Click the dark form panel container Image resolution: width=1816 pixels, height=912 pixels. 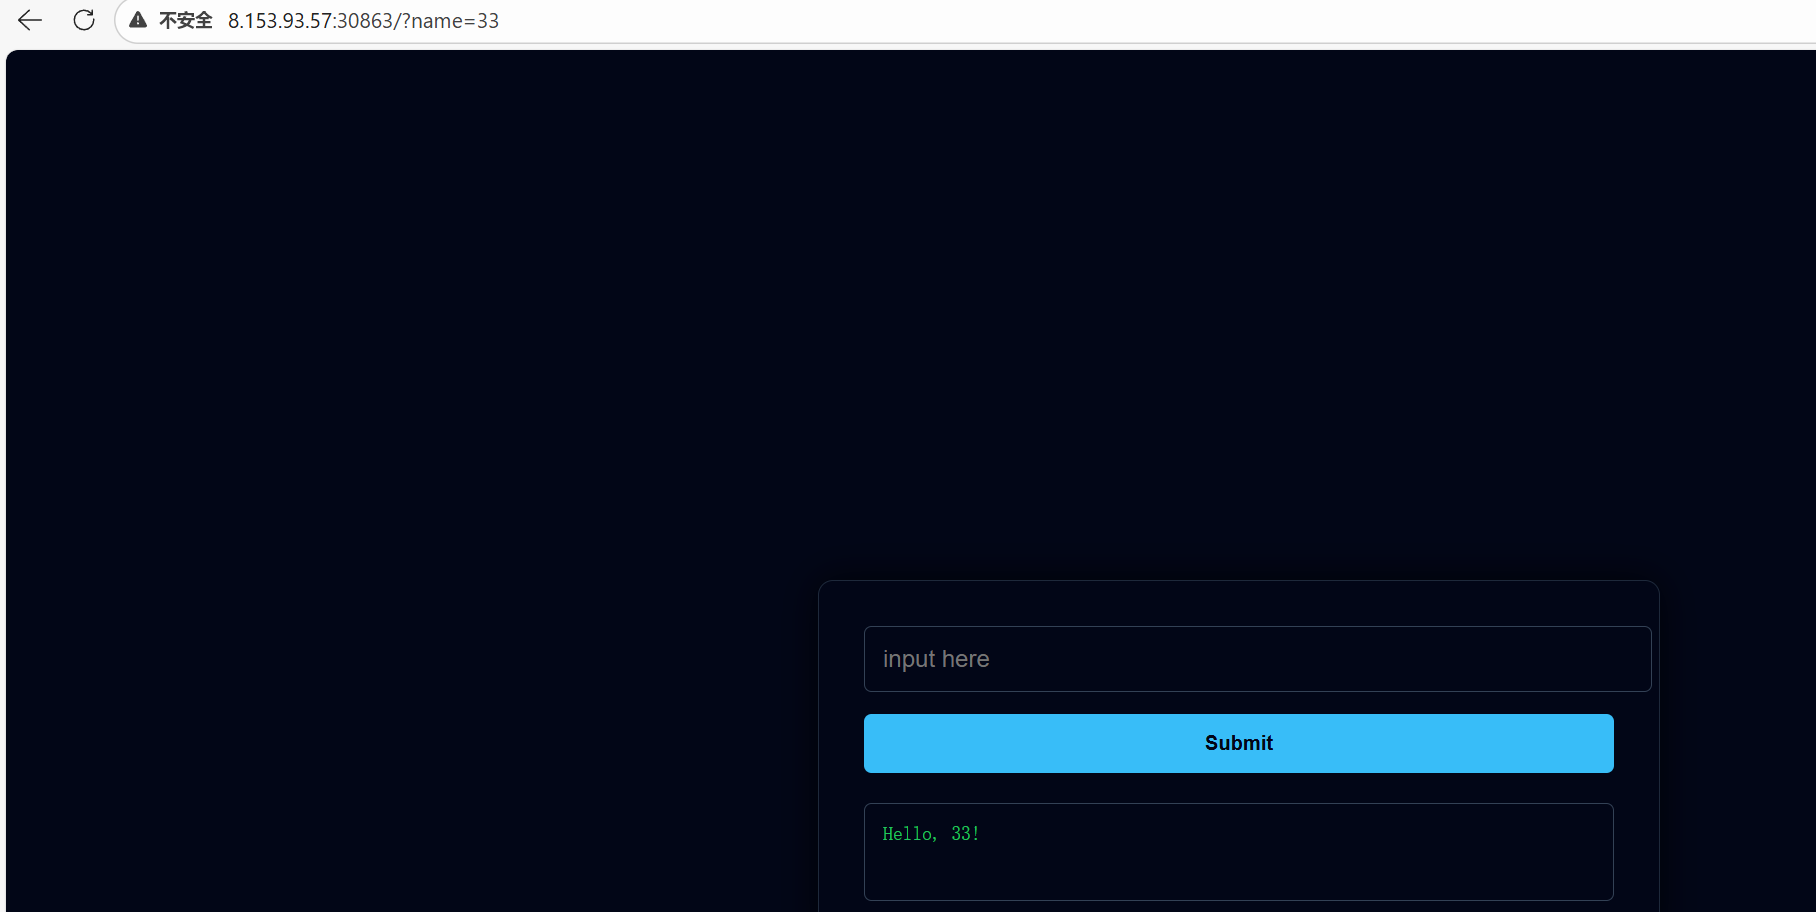(1238, 605)
